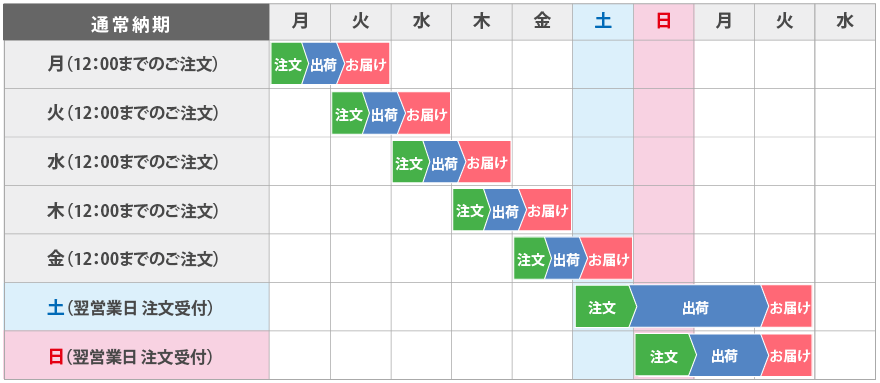Image resolution: width=880 pixels, height=383 pixels.
Task: Click the first 月 column header
Action: [300, 22]
